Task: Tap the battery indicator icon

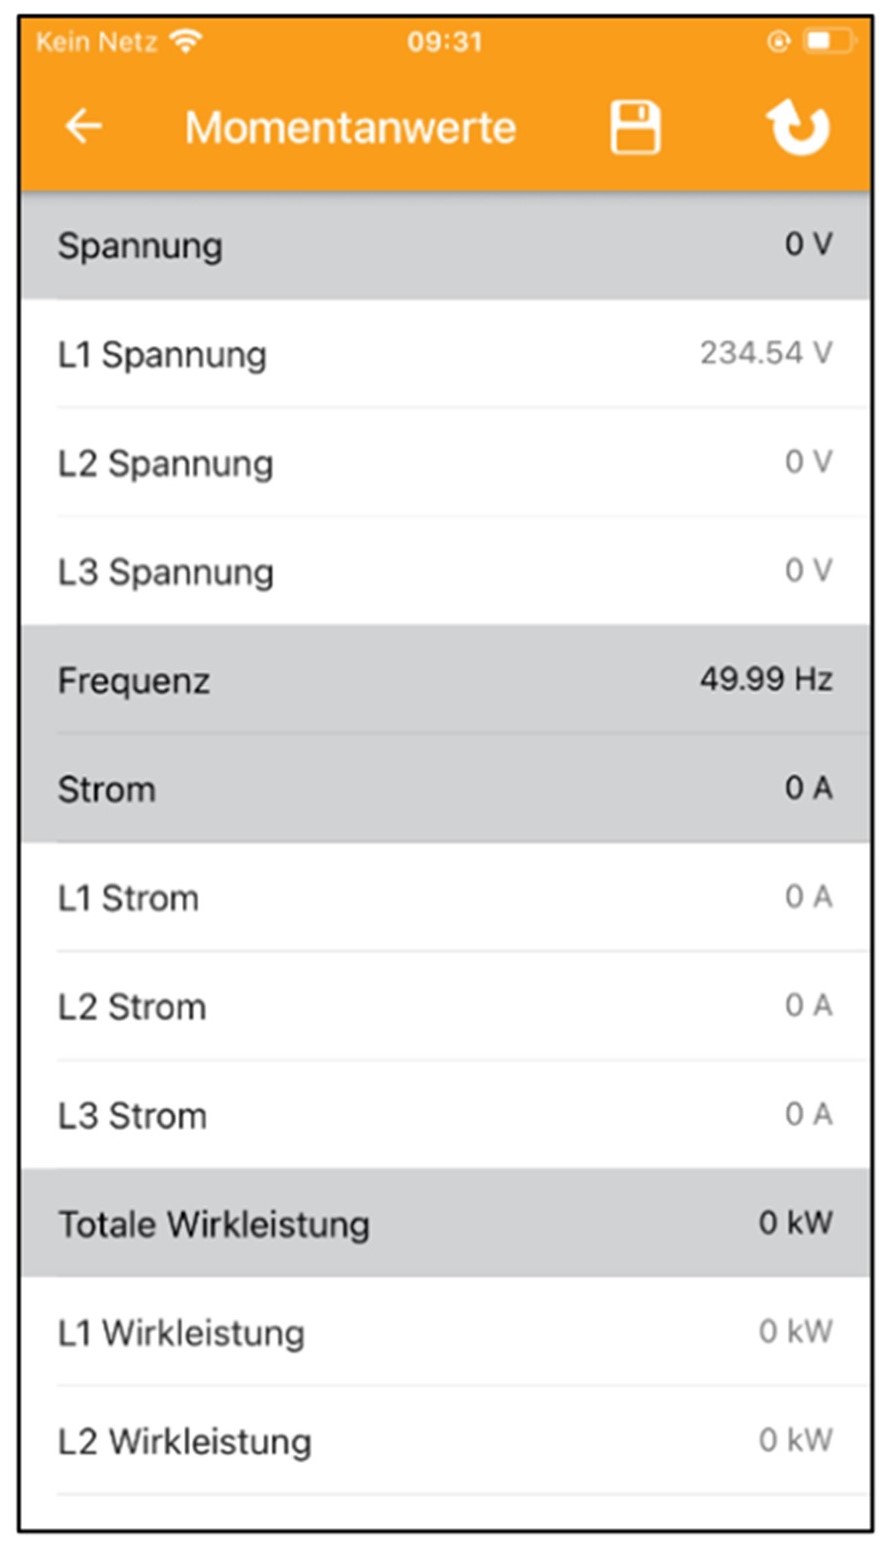Action: coord(829,42)
